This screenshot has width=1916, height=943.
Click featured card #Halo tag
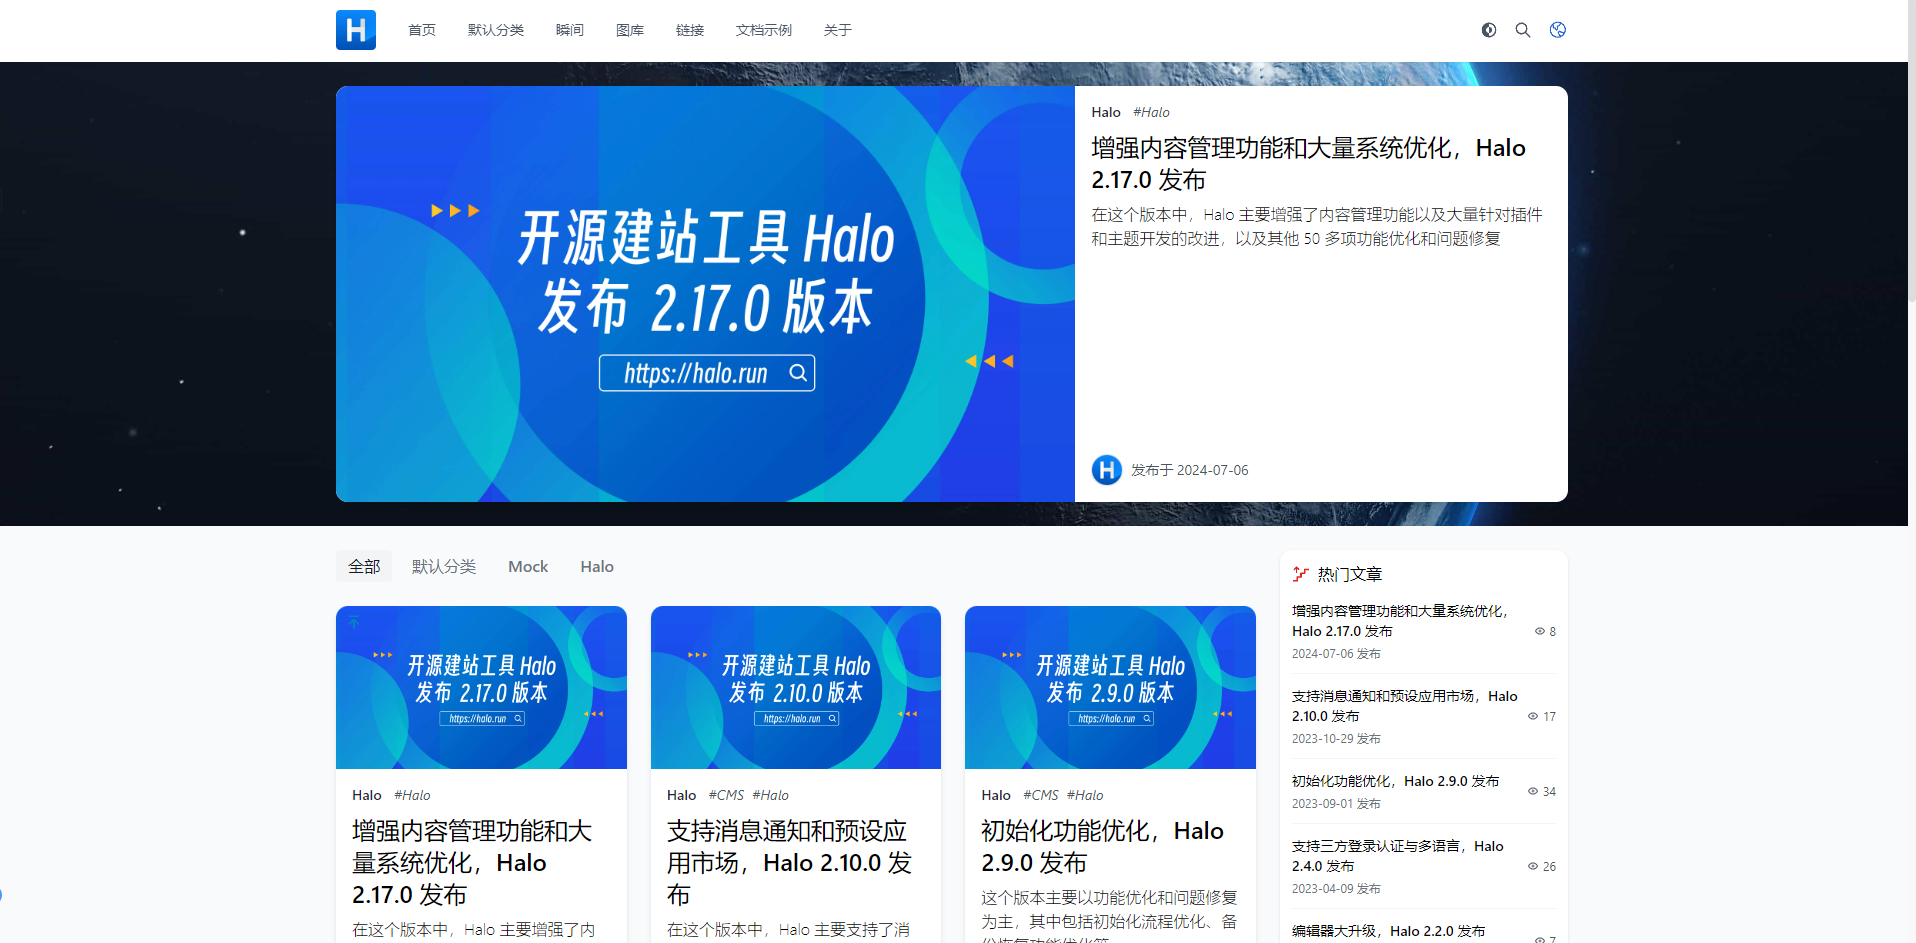(1151, 112)
